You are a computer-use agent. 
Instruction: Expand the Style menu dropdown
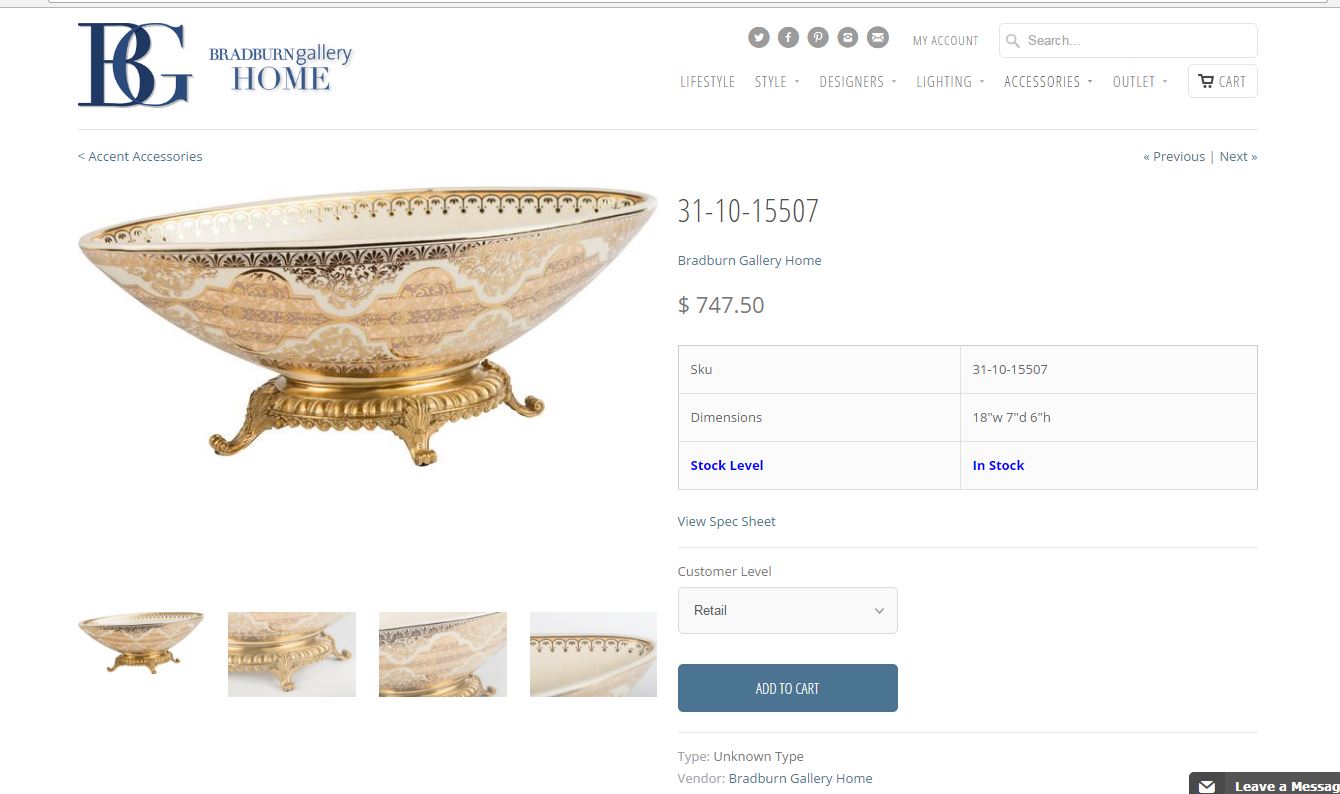777,82
